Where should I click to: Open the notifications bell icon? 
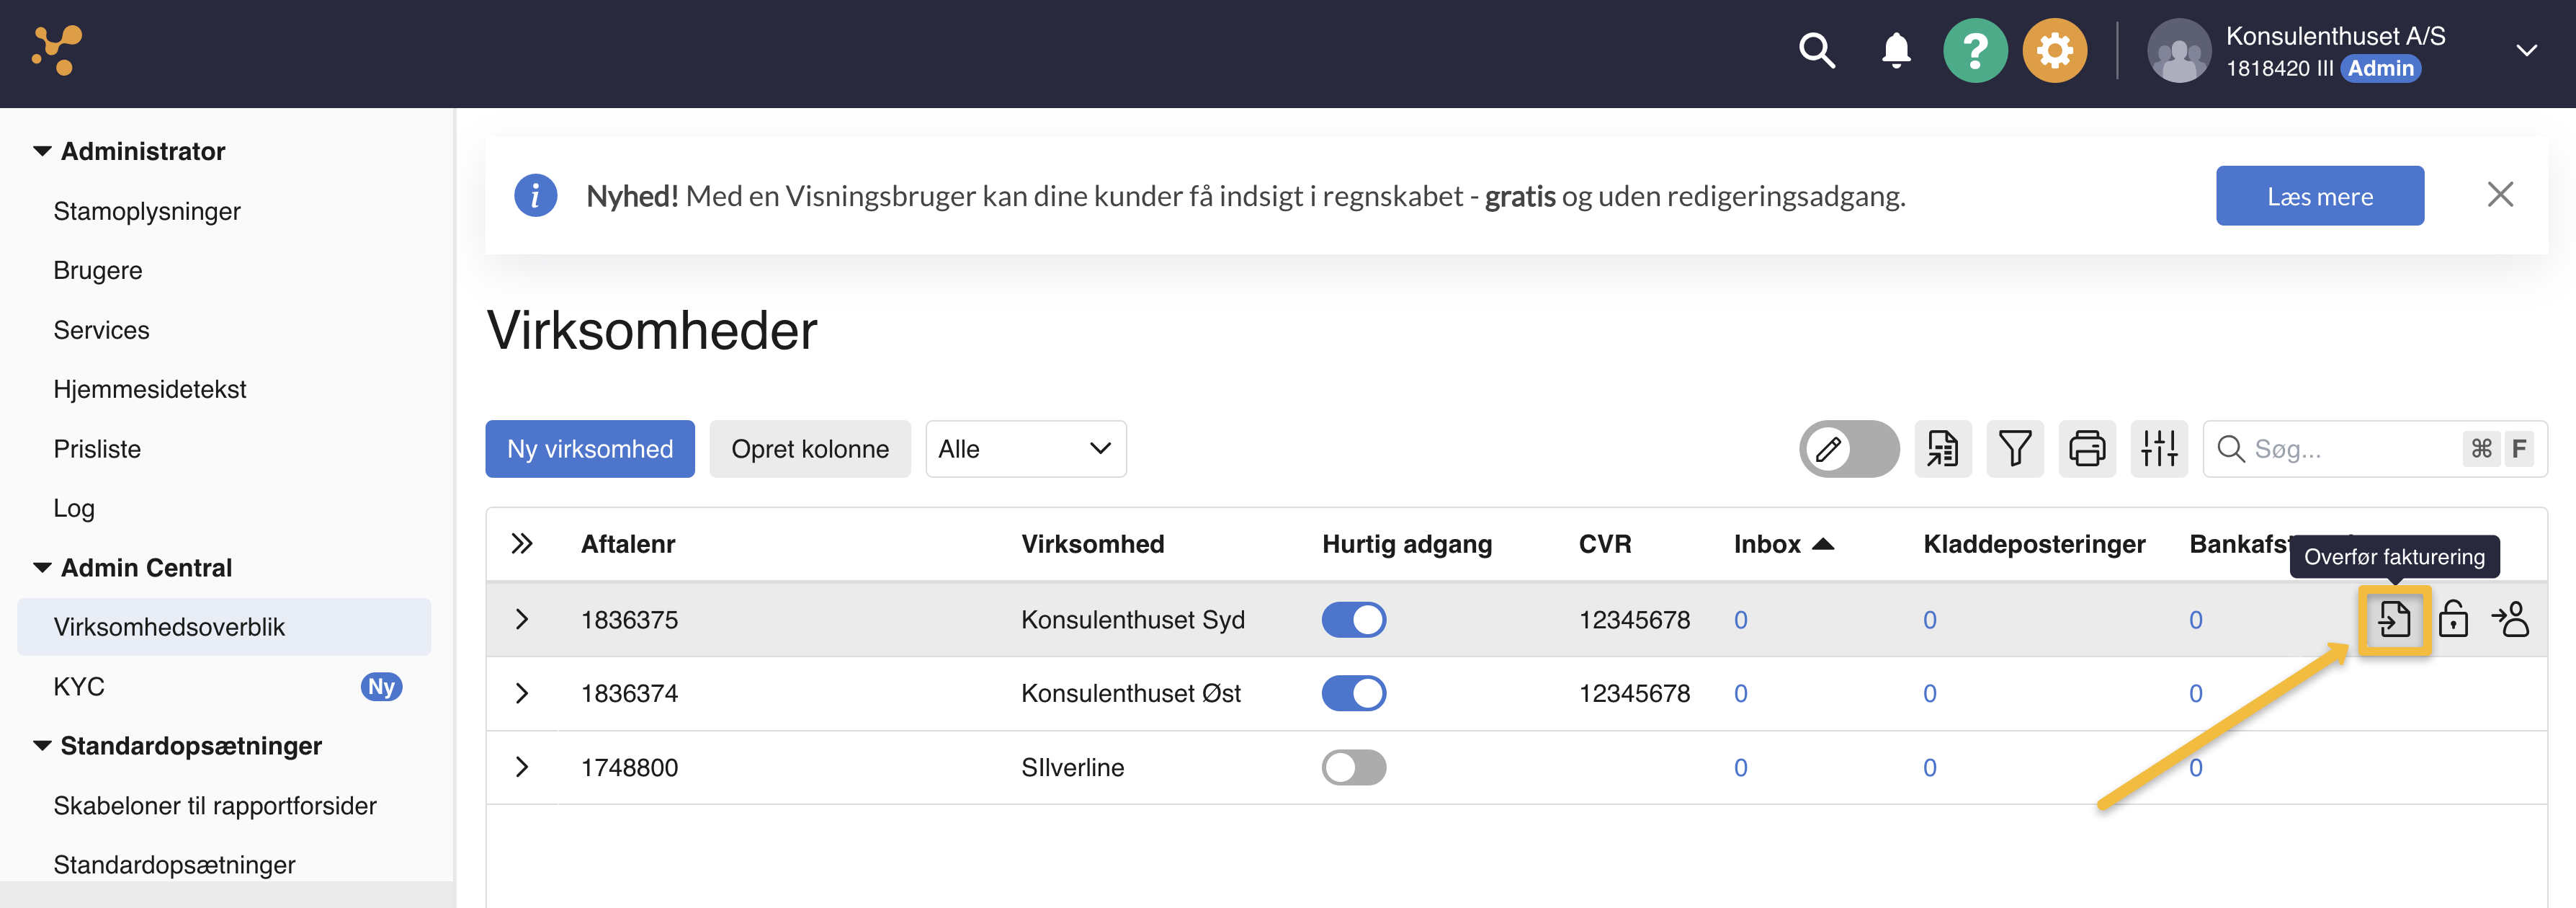1895,50
